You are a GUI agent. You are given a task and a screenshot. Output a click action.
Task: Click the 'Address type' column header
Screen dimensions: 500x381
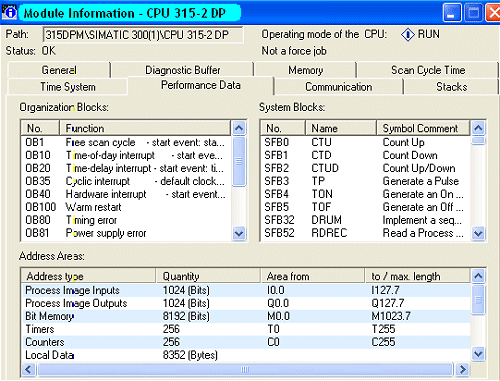89,276
